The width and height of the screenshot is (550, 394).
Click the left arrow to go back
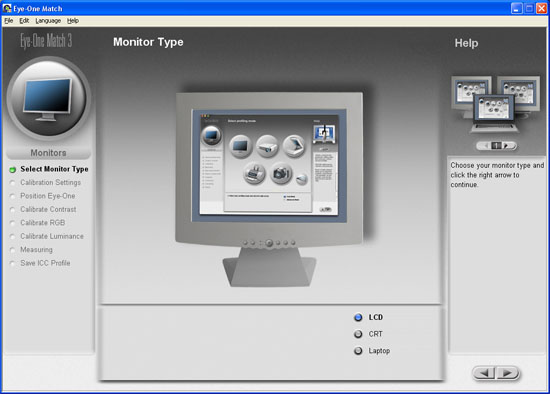point(485,373)
